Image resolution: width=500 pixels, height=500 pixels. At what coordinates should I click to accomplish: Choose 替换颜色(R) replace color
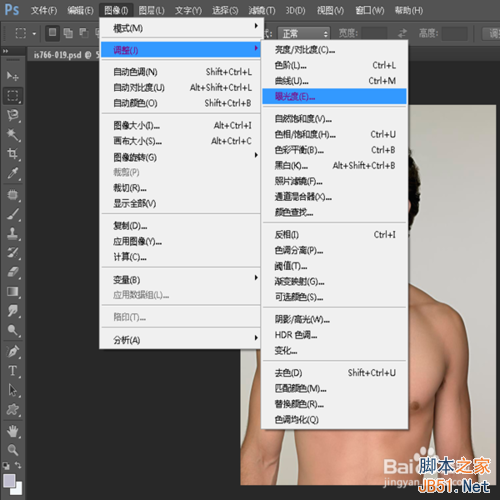point(334,404)
